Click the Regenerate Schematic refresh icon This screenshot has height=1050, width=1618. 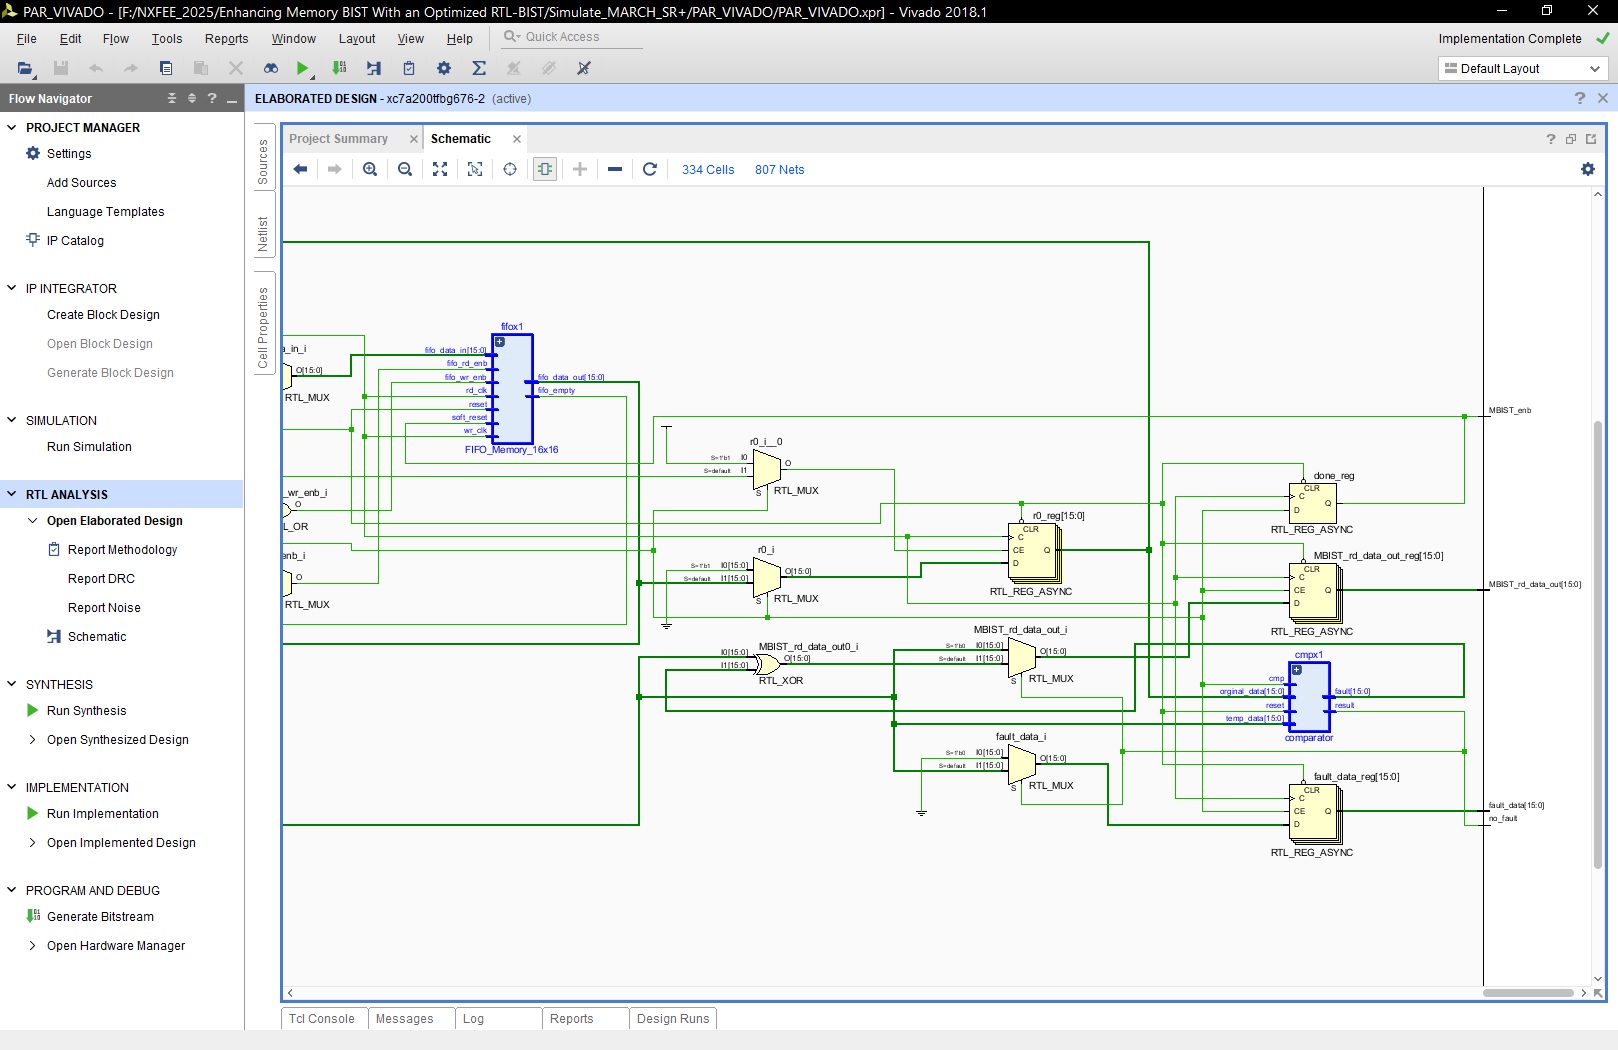[650, 169]
